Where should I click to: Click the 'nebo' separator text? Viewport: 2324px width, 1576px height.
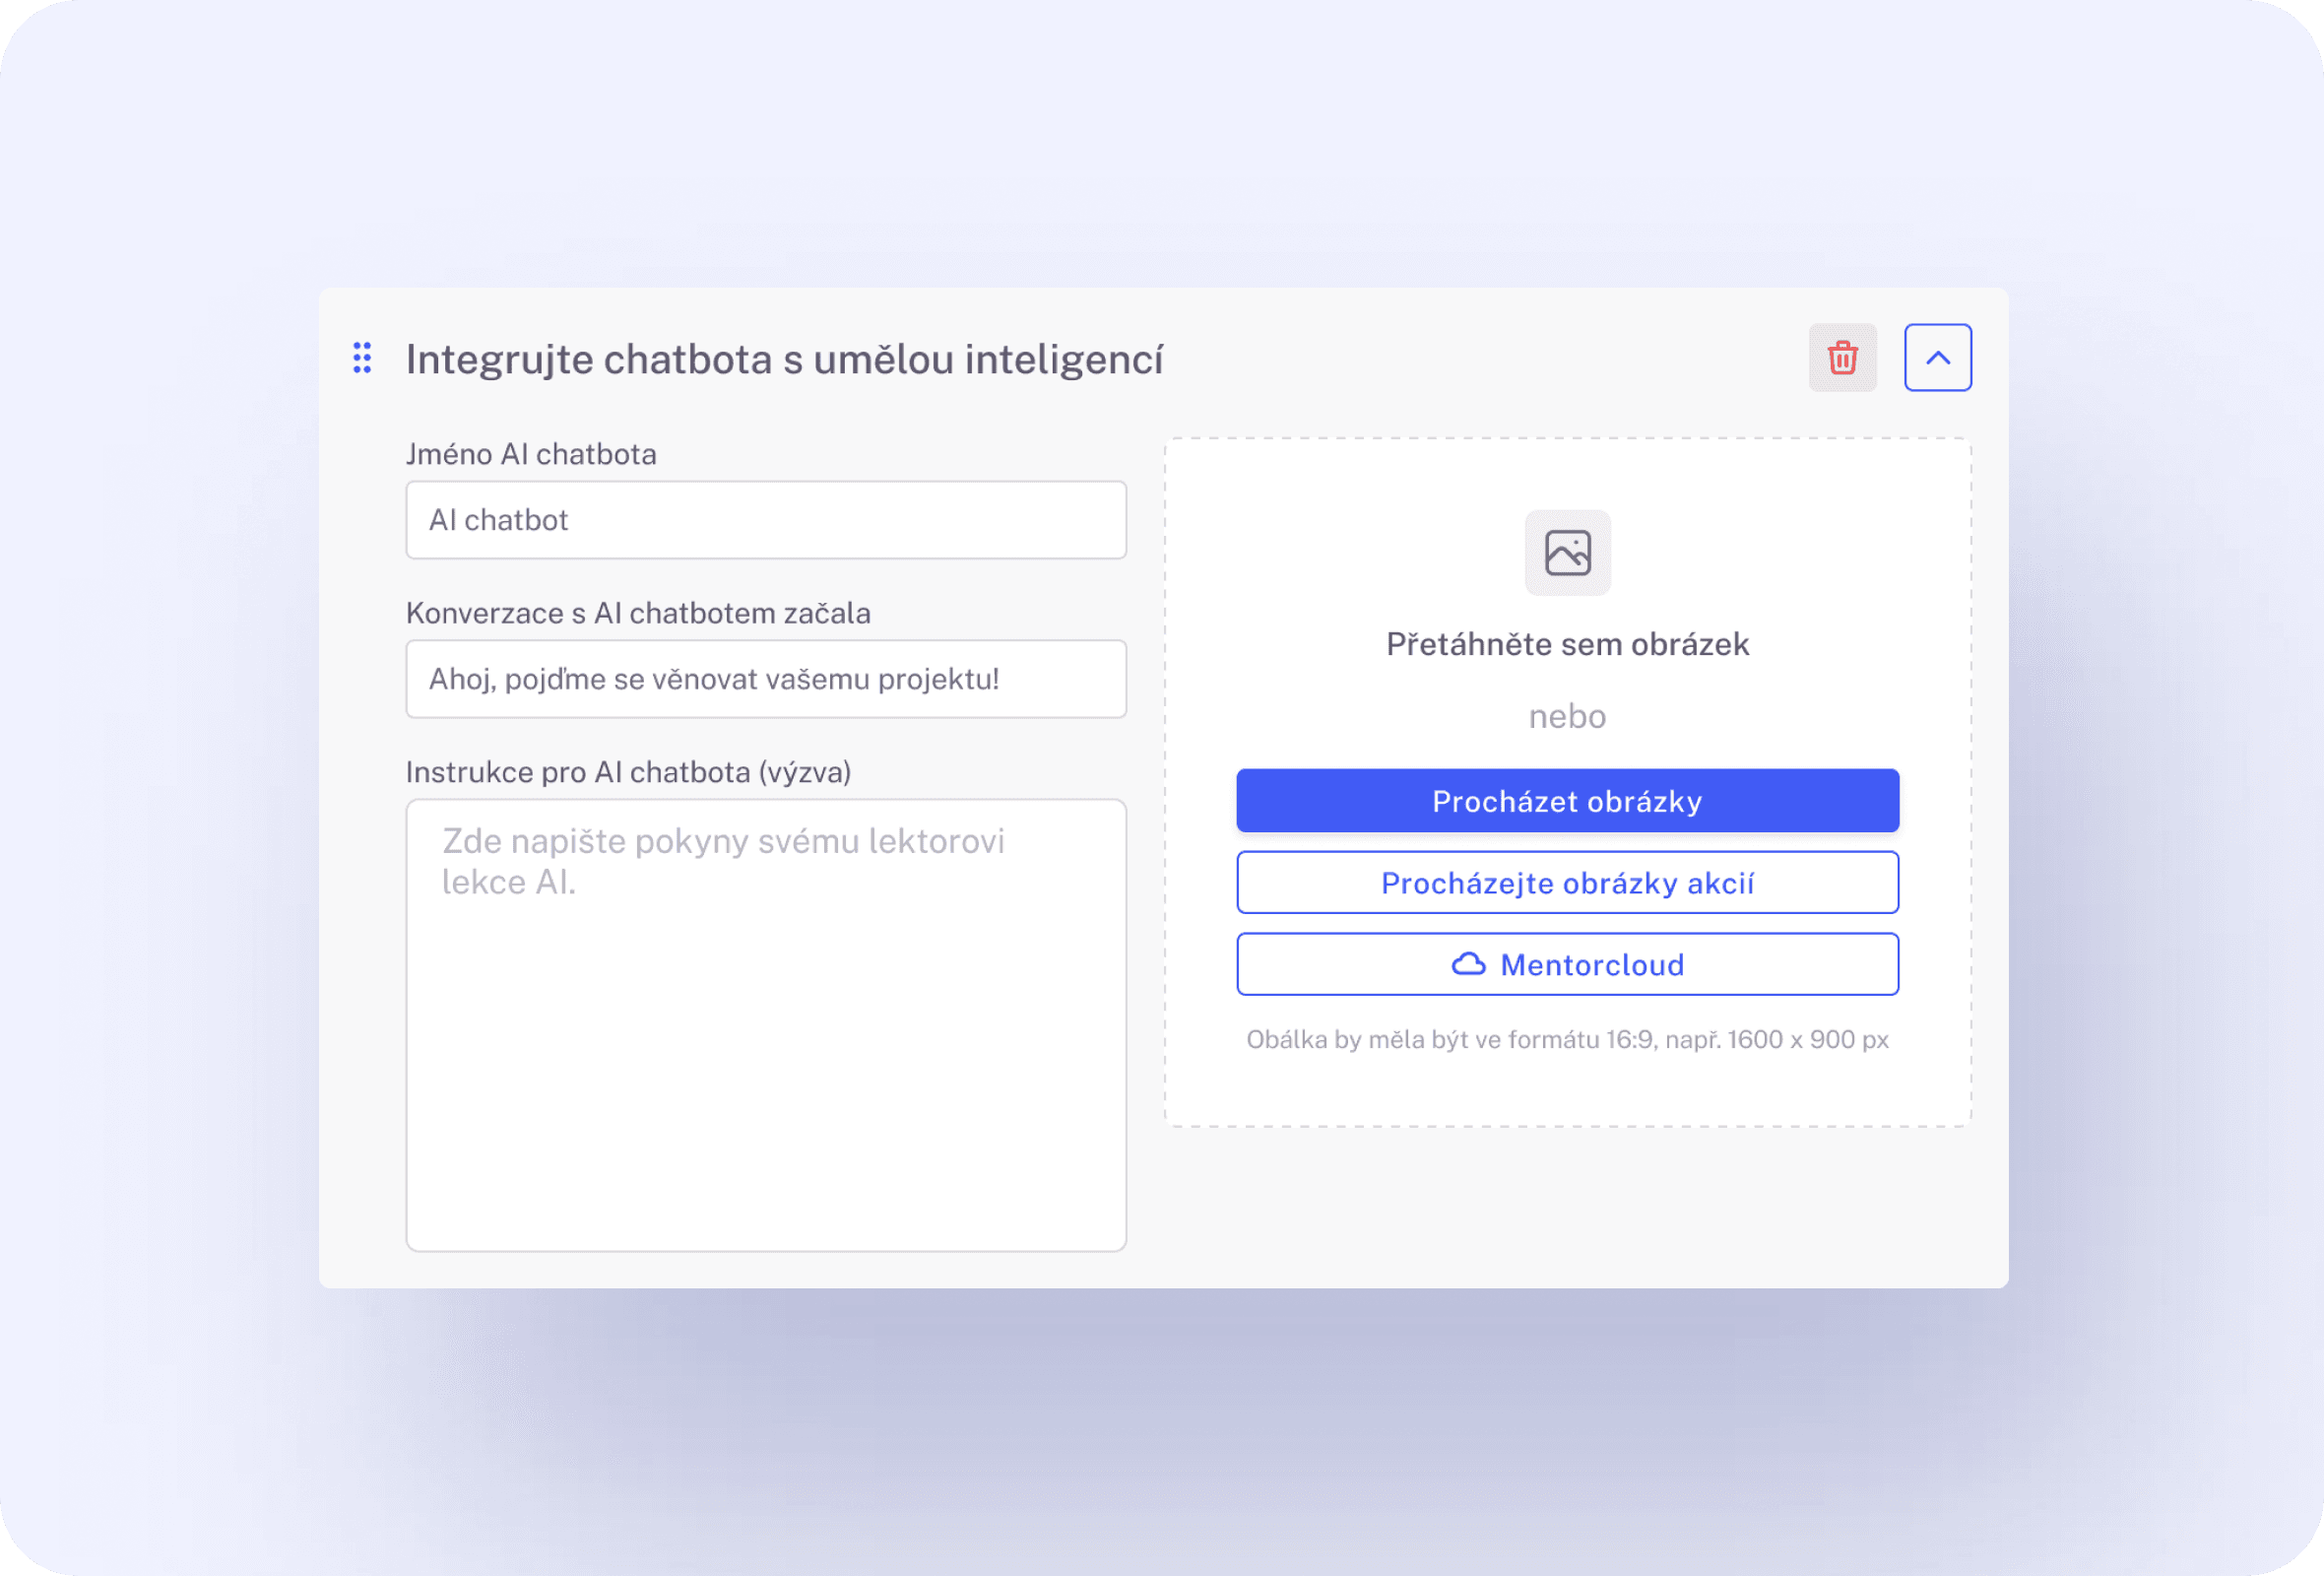tap(1567, 716)
